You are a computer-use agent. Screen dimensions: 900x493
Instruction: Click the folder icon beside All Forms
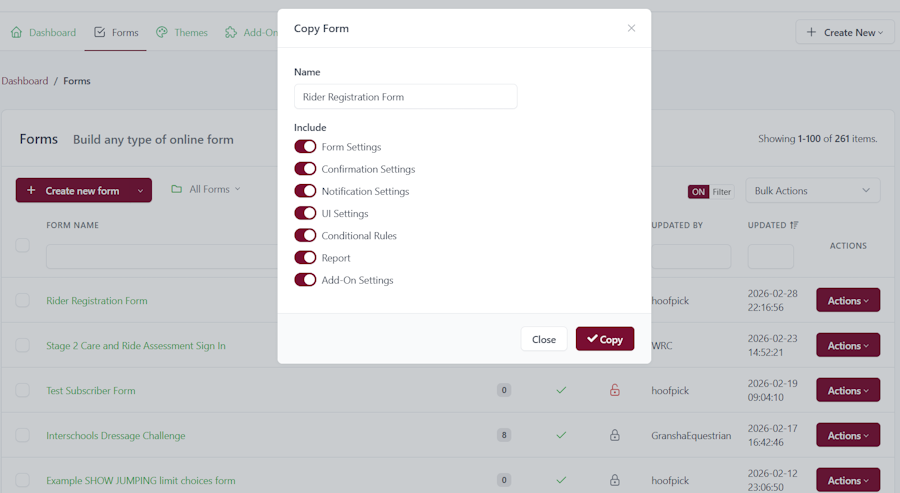coord(177,190)
